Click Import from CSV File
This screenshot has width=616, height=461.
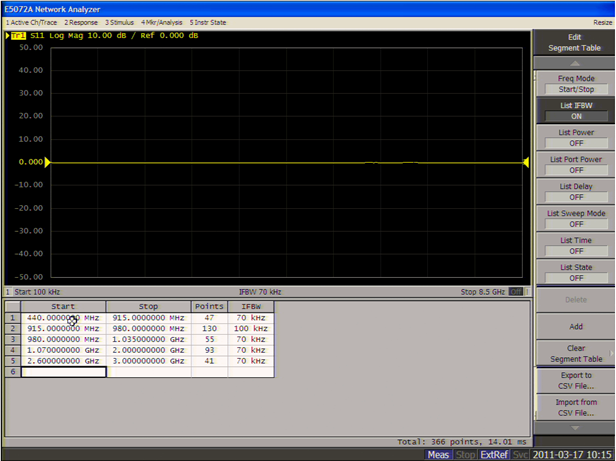click(576, 408)
